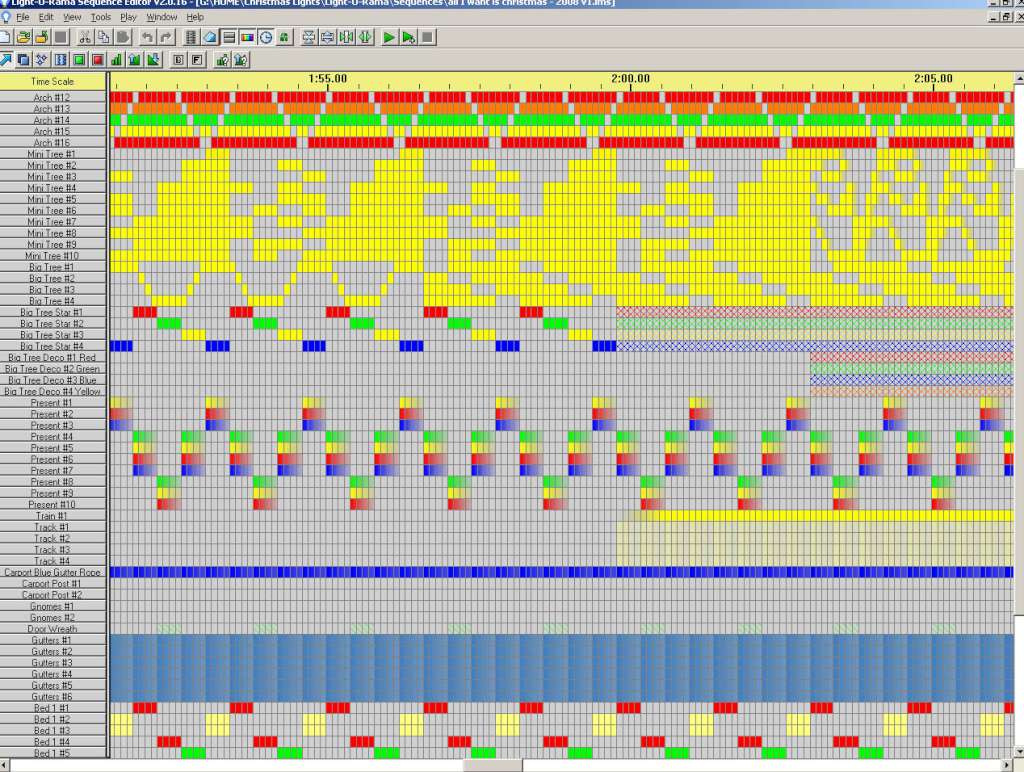Select the Fade Up tool

click(135, 60)
